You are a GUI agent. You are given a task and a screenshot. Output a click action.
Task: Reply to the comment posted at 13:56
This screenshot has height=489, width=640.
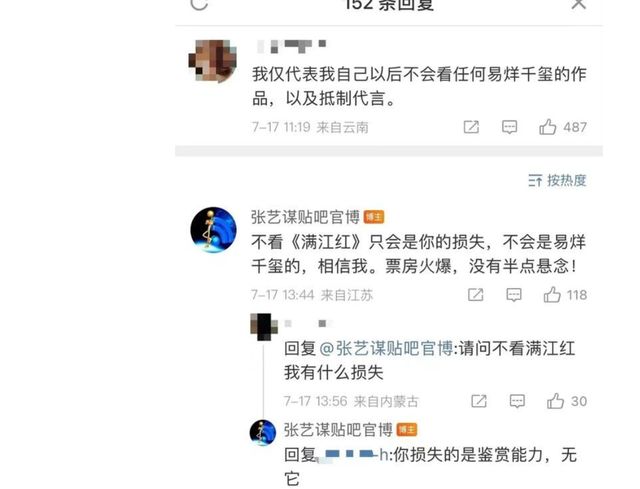(x=517, y=401)
